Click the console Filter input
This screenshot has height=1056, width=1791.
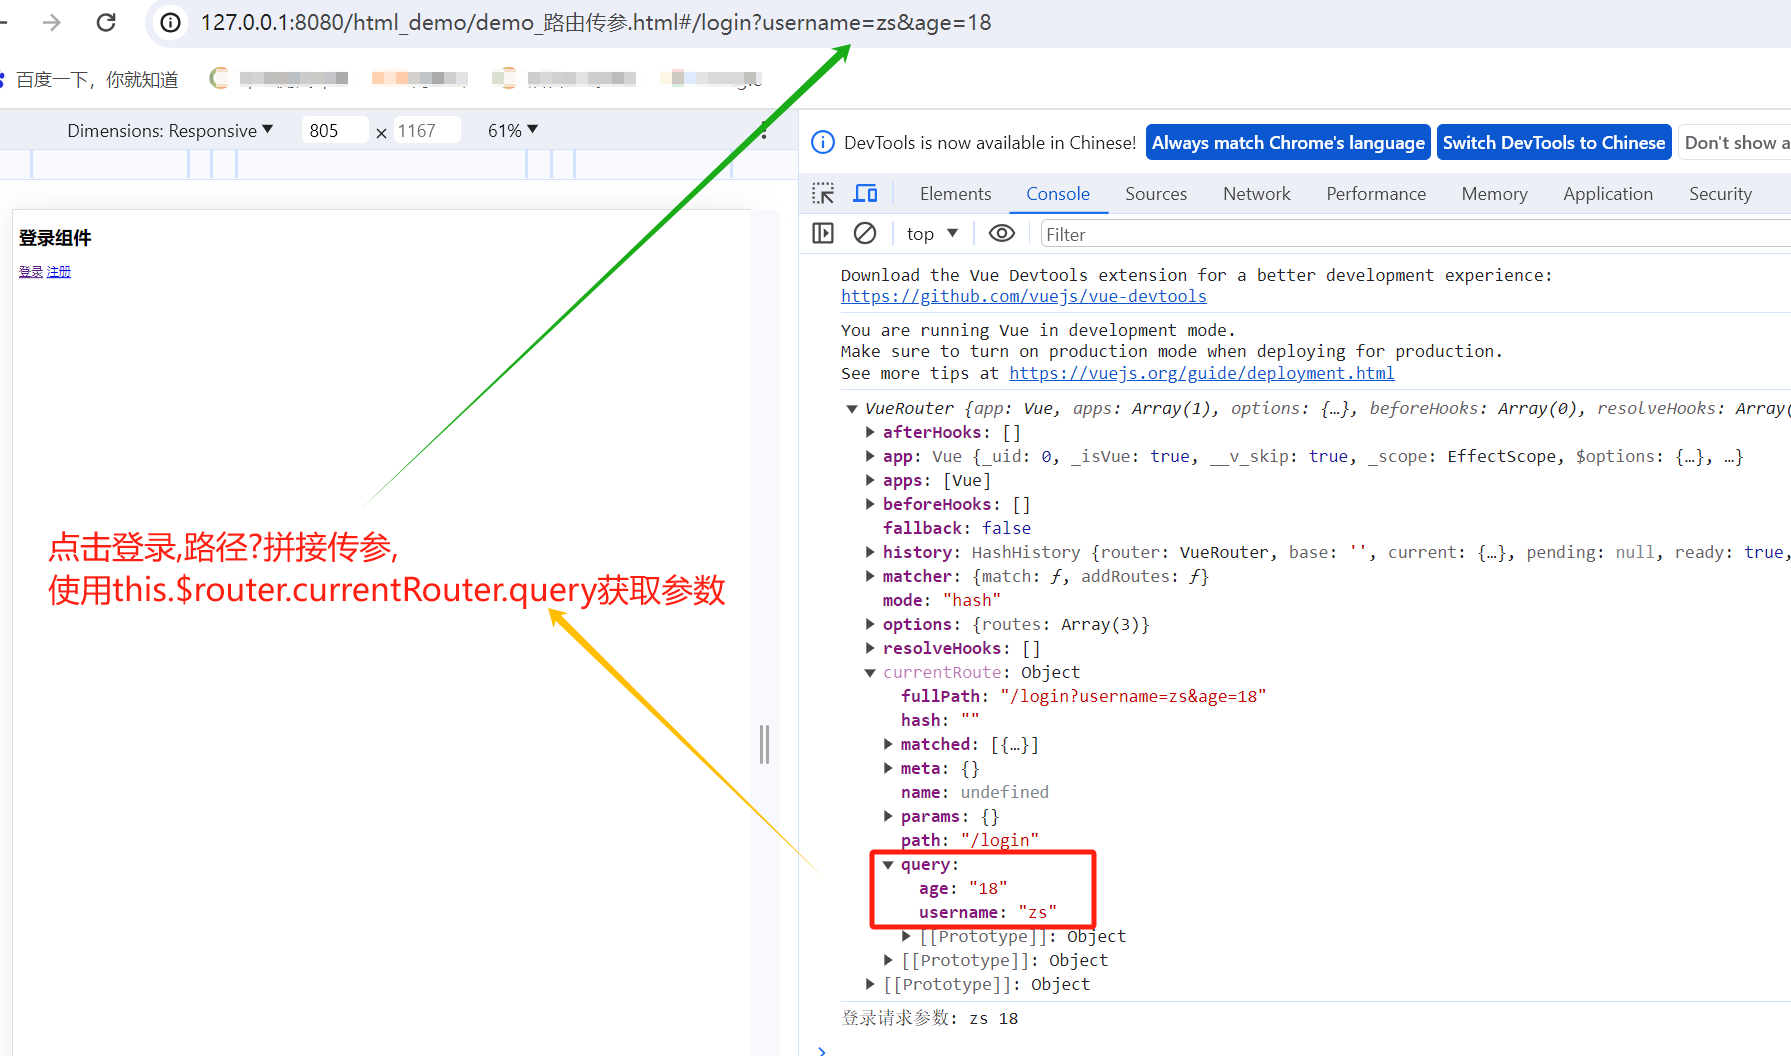[x=1415, y=234]
